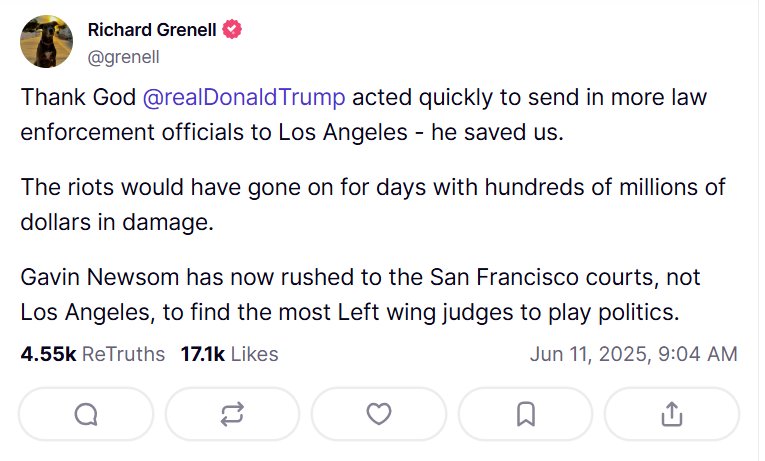Open the @realDonaldTrump mention link
Viewport: 765px width, 461px height.
(245, 97)
